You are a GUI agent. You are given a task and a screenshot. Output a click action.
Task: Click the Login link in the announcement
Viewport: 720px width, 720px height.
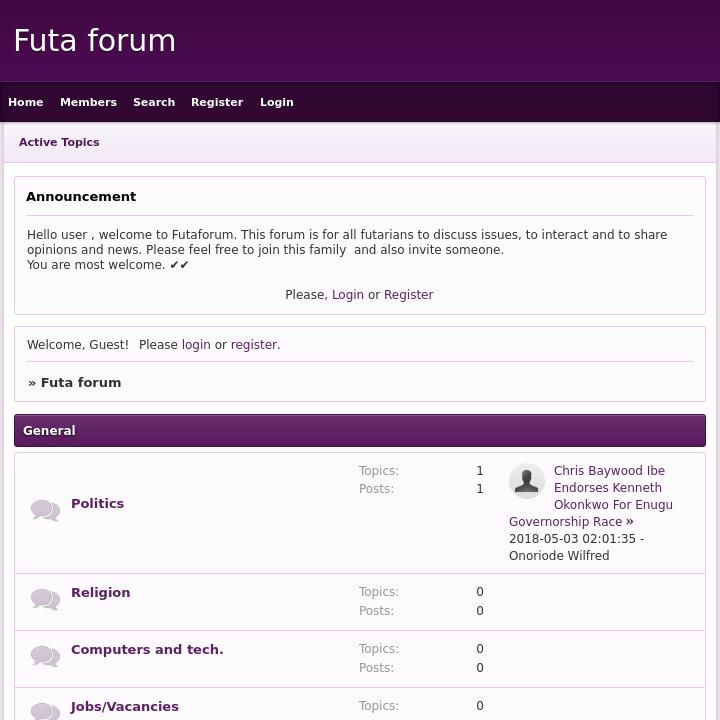coord(348,295)
